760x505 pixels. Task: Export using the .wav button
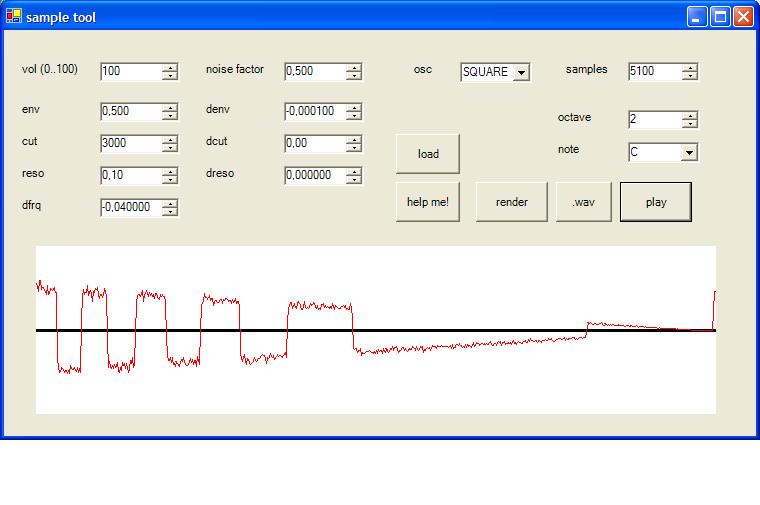click(x=584, y=202)
